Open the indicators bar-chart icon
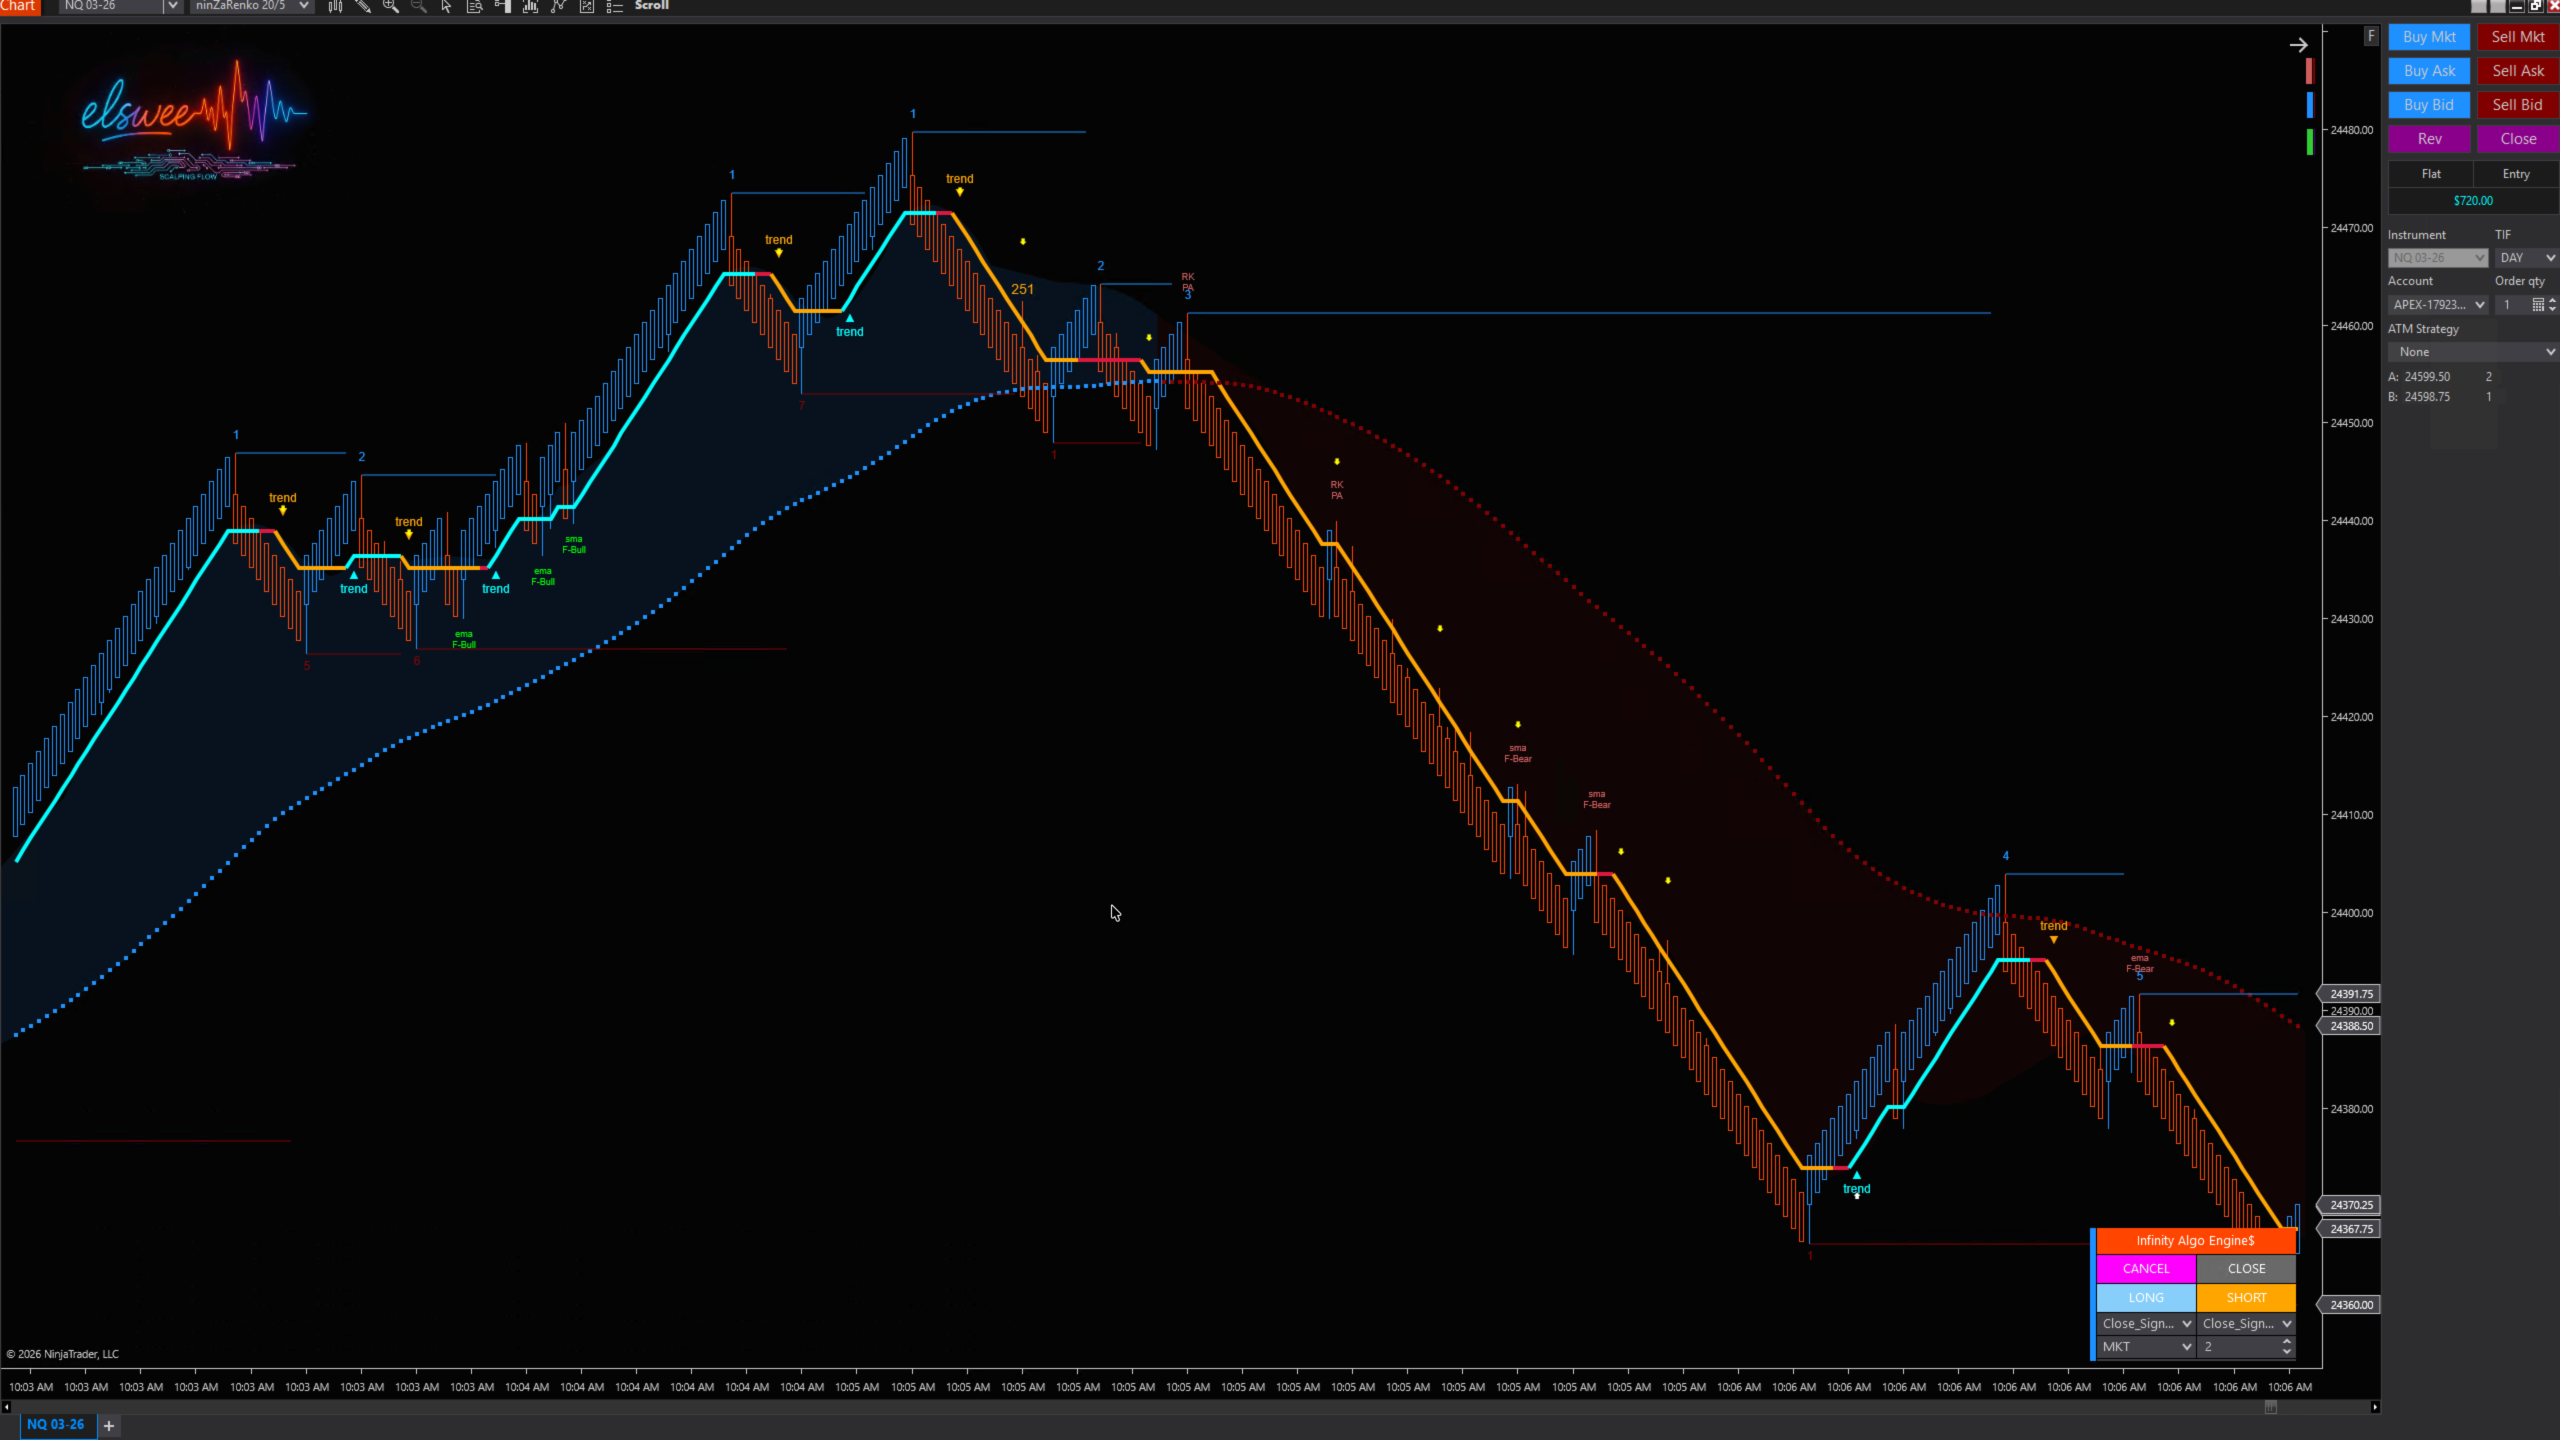The height and width of the screenshot is (1440, 2560). tap(531, 6)
